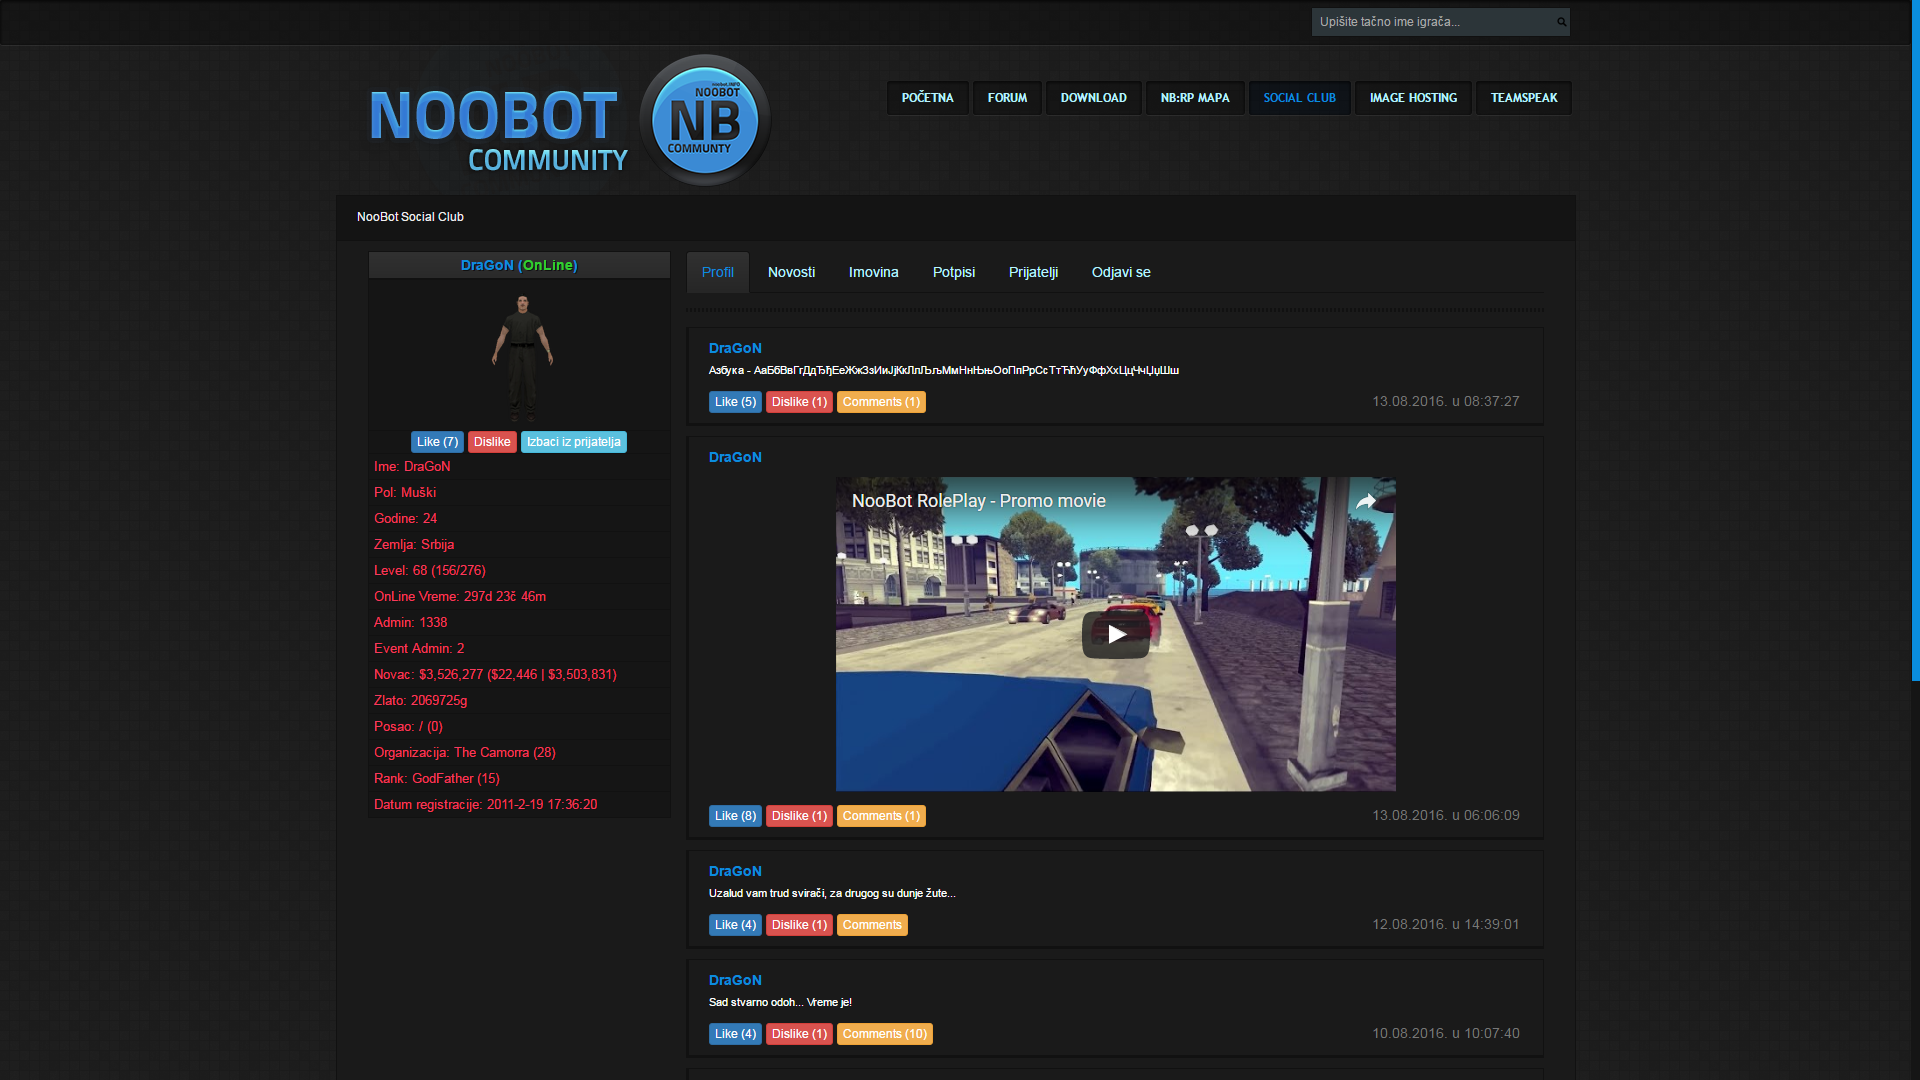Open Comments (10) on the last post
1920x1080 pixels.
884,1034
